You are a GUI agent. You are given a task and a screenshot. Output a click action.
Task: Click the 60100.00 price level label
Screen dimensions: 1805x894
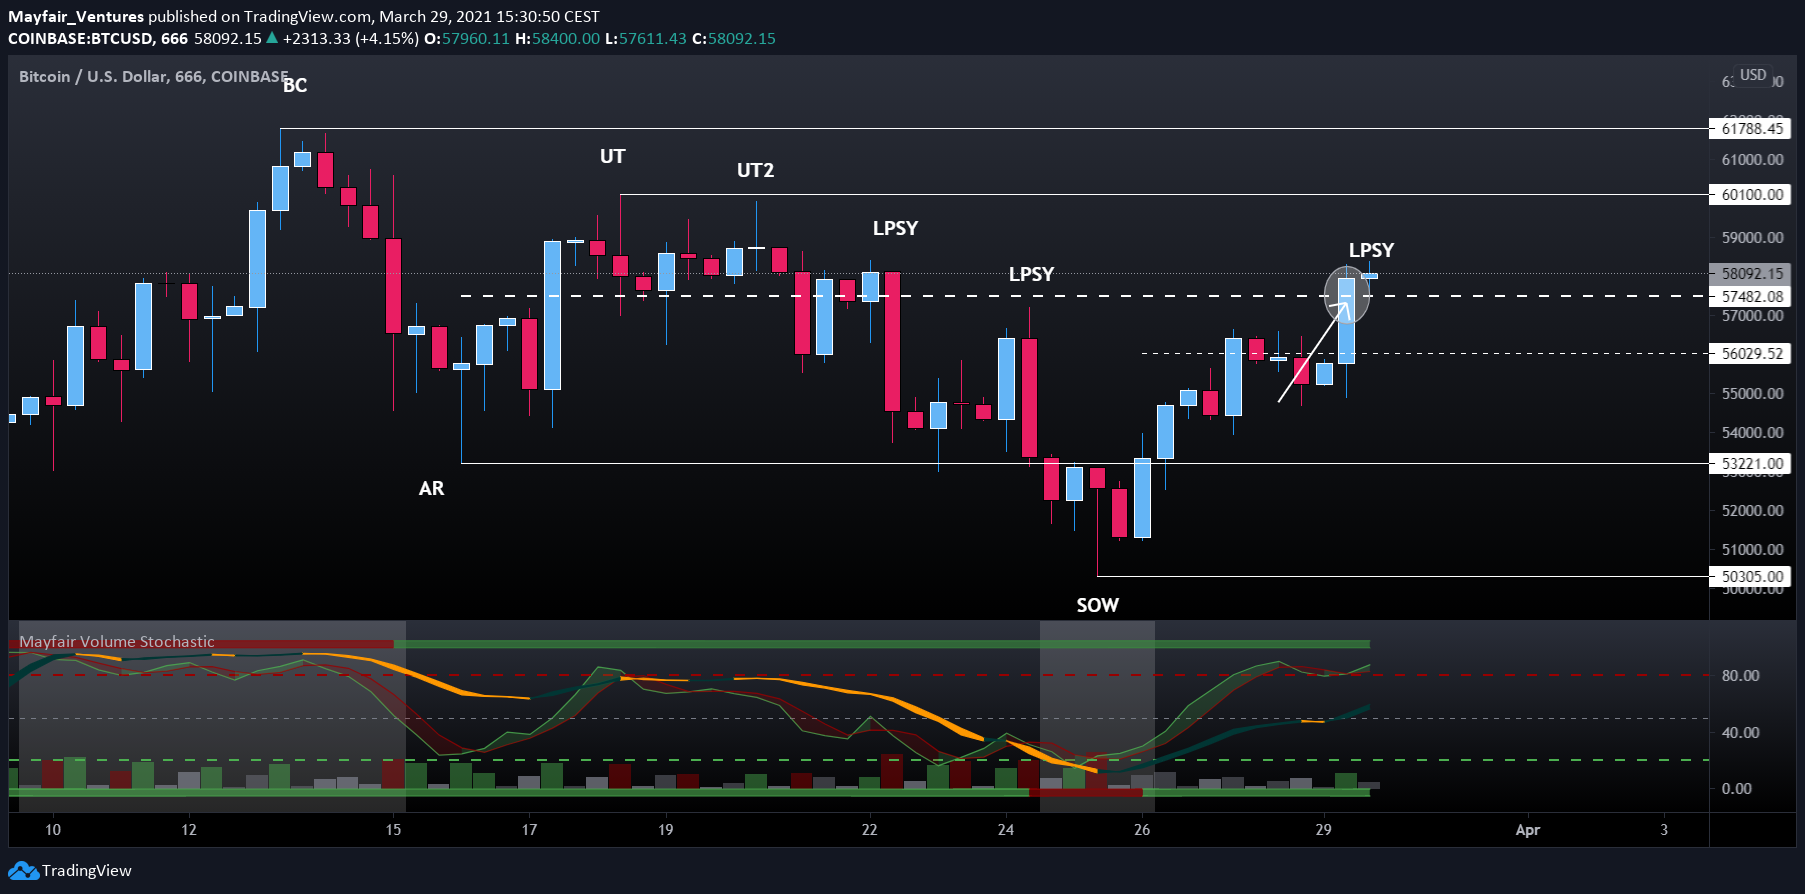click(x=1752, y=194)
